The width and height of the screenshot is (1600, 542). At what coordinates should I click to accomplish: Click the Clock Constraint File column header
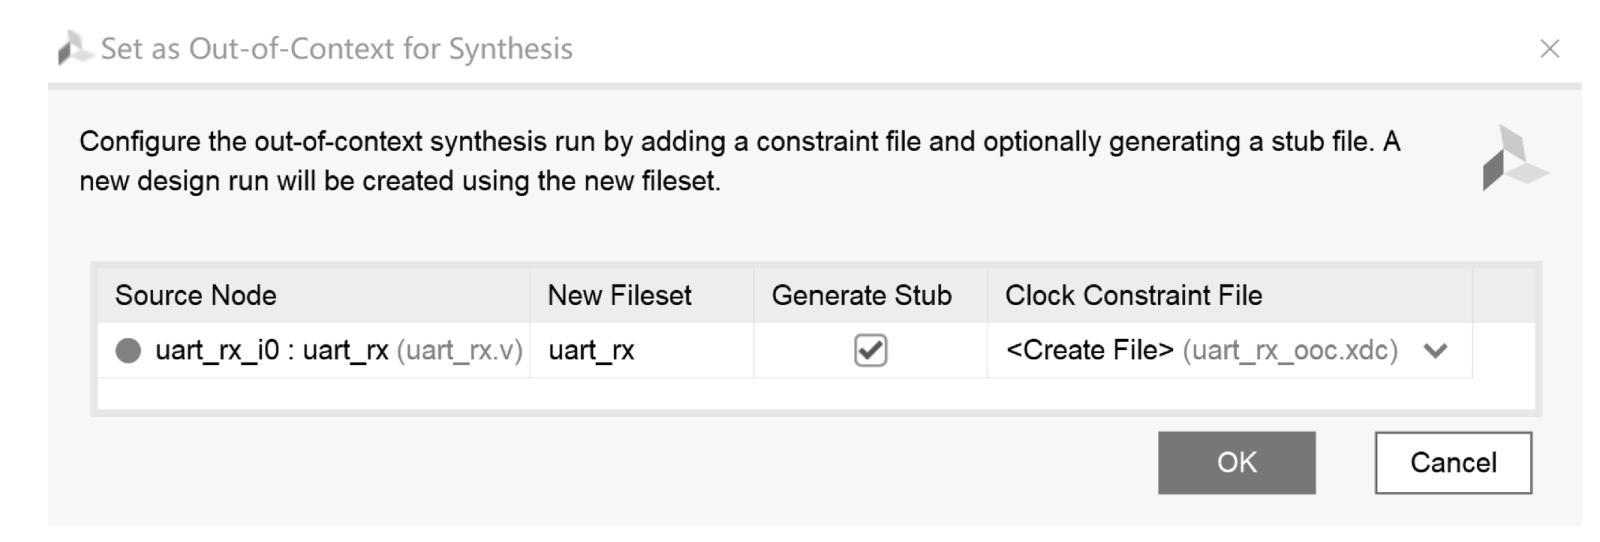pyautogui.click(x=1133, y=296)
